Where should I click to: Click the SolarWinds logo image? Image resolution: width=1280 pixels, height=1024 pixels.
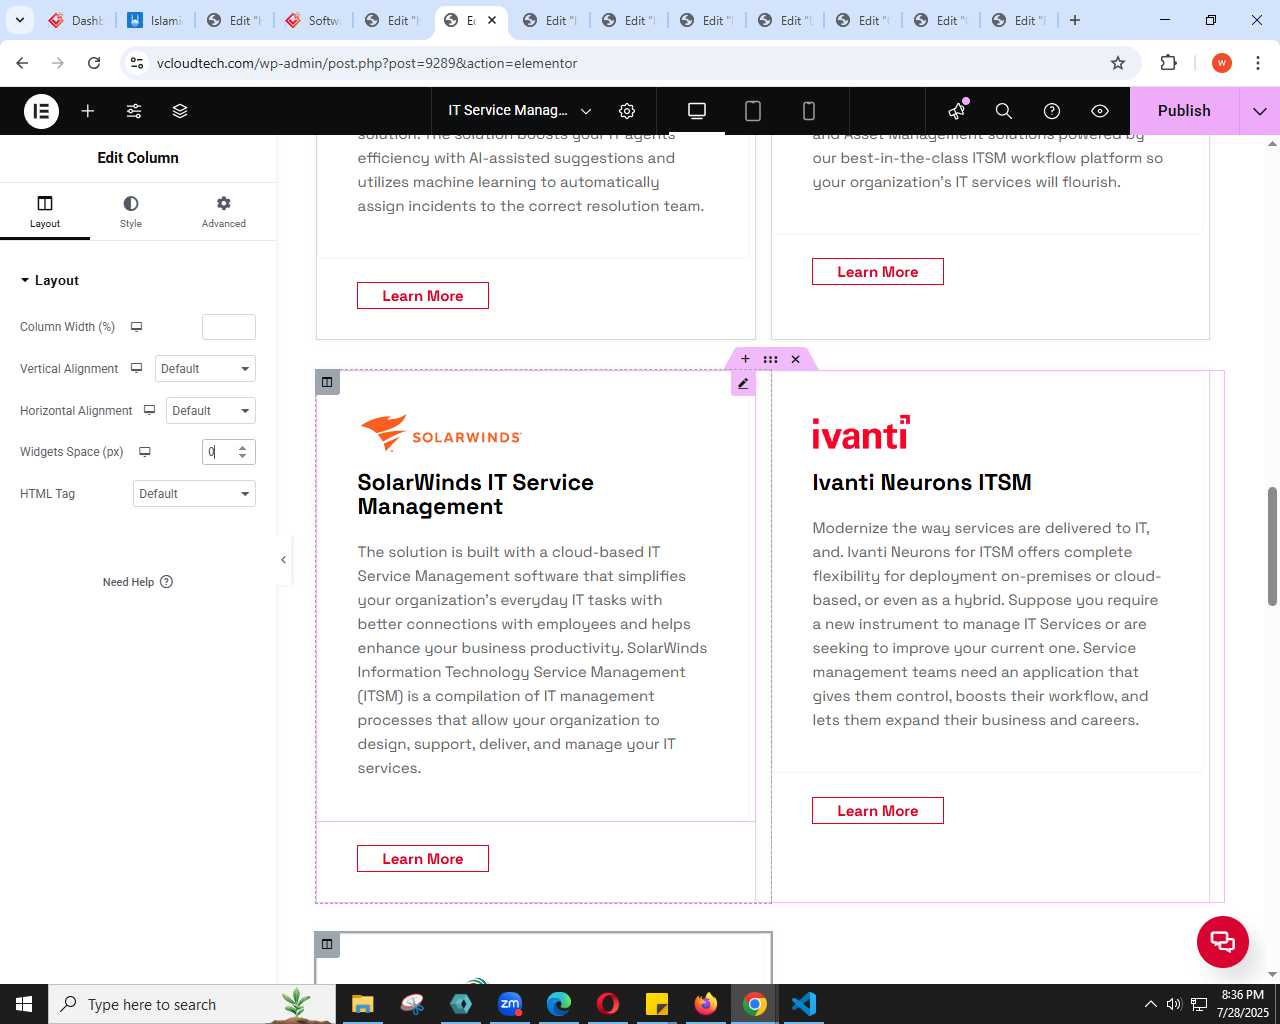(441, 434)
